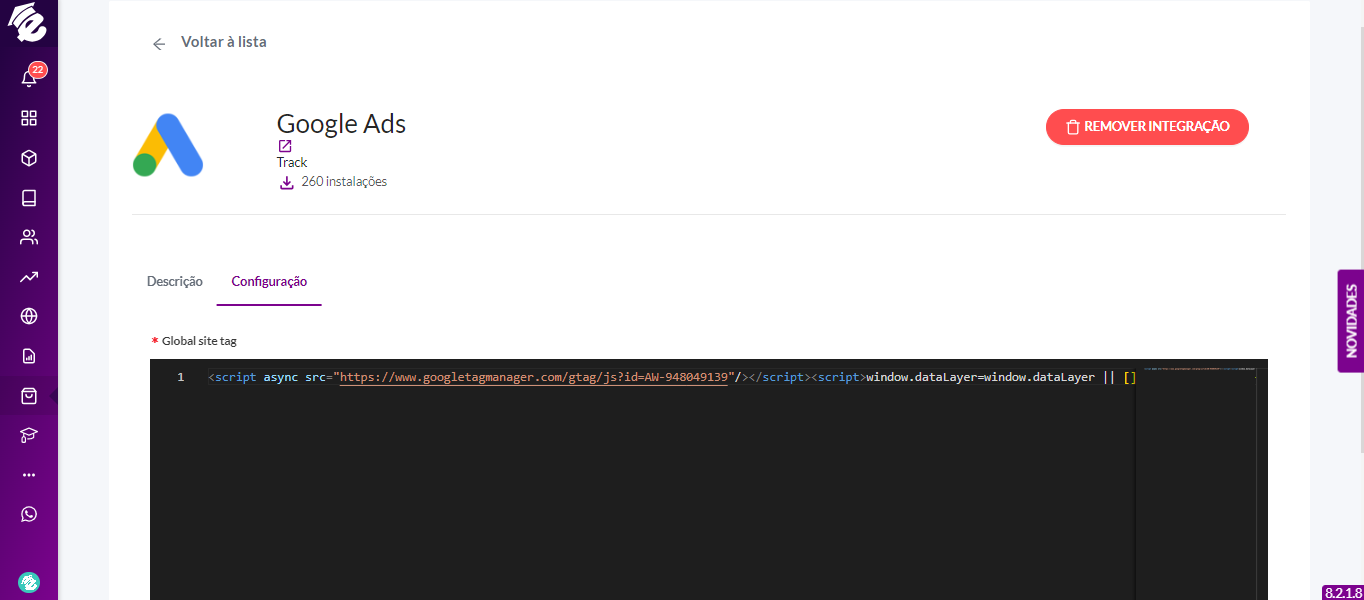1364x600 pixels.
Task: Switch to the Descrição tab
Action: (x=175, y=281)
